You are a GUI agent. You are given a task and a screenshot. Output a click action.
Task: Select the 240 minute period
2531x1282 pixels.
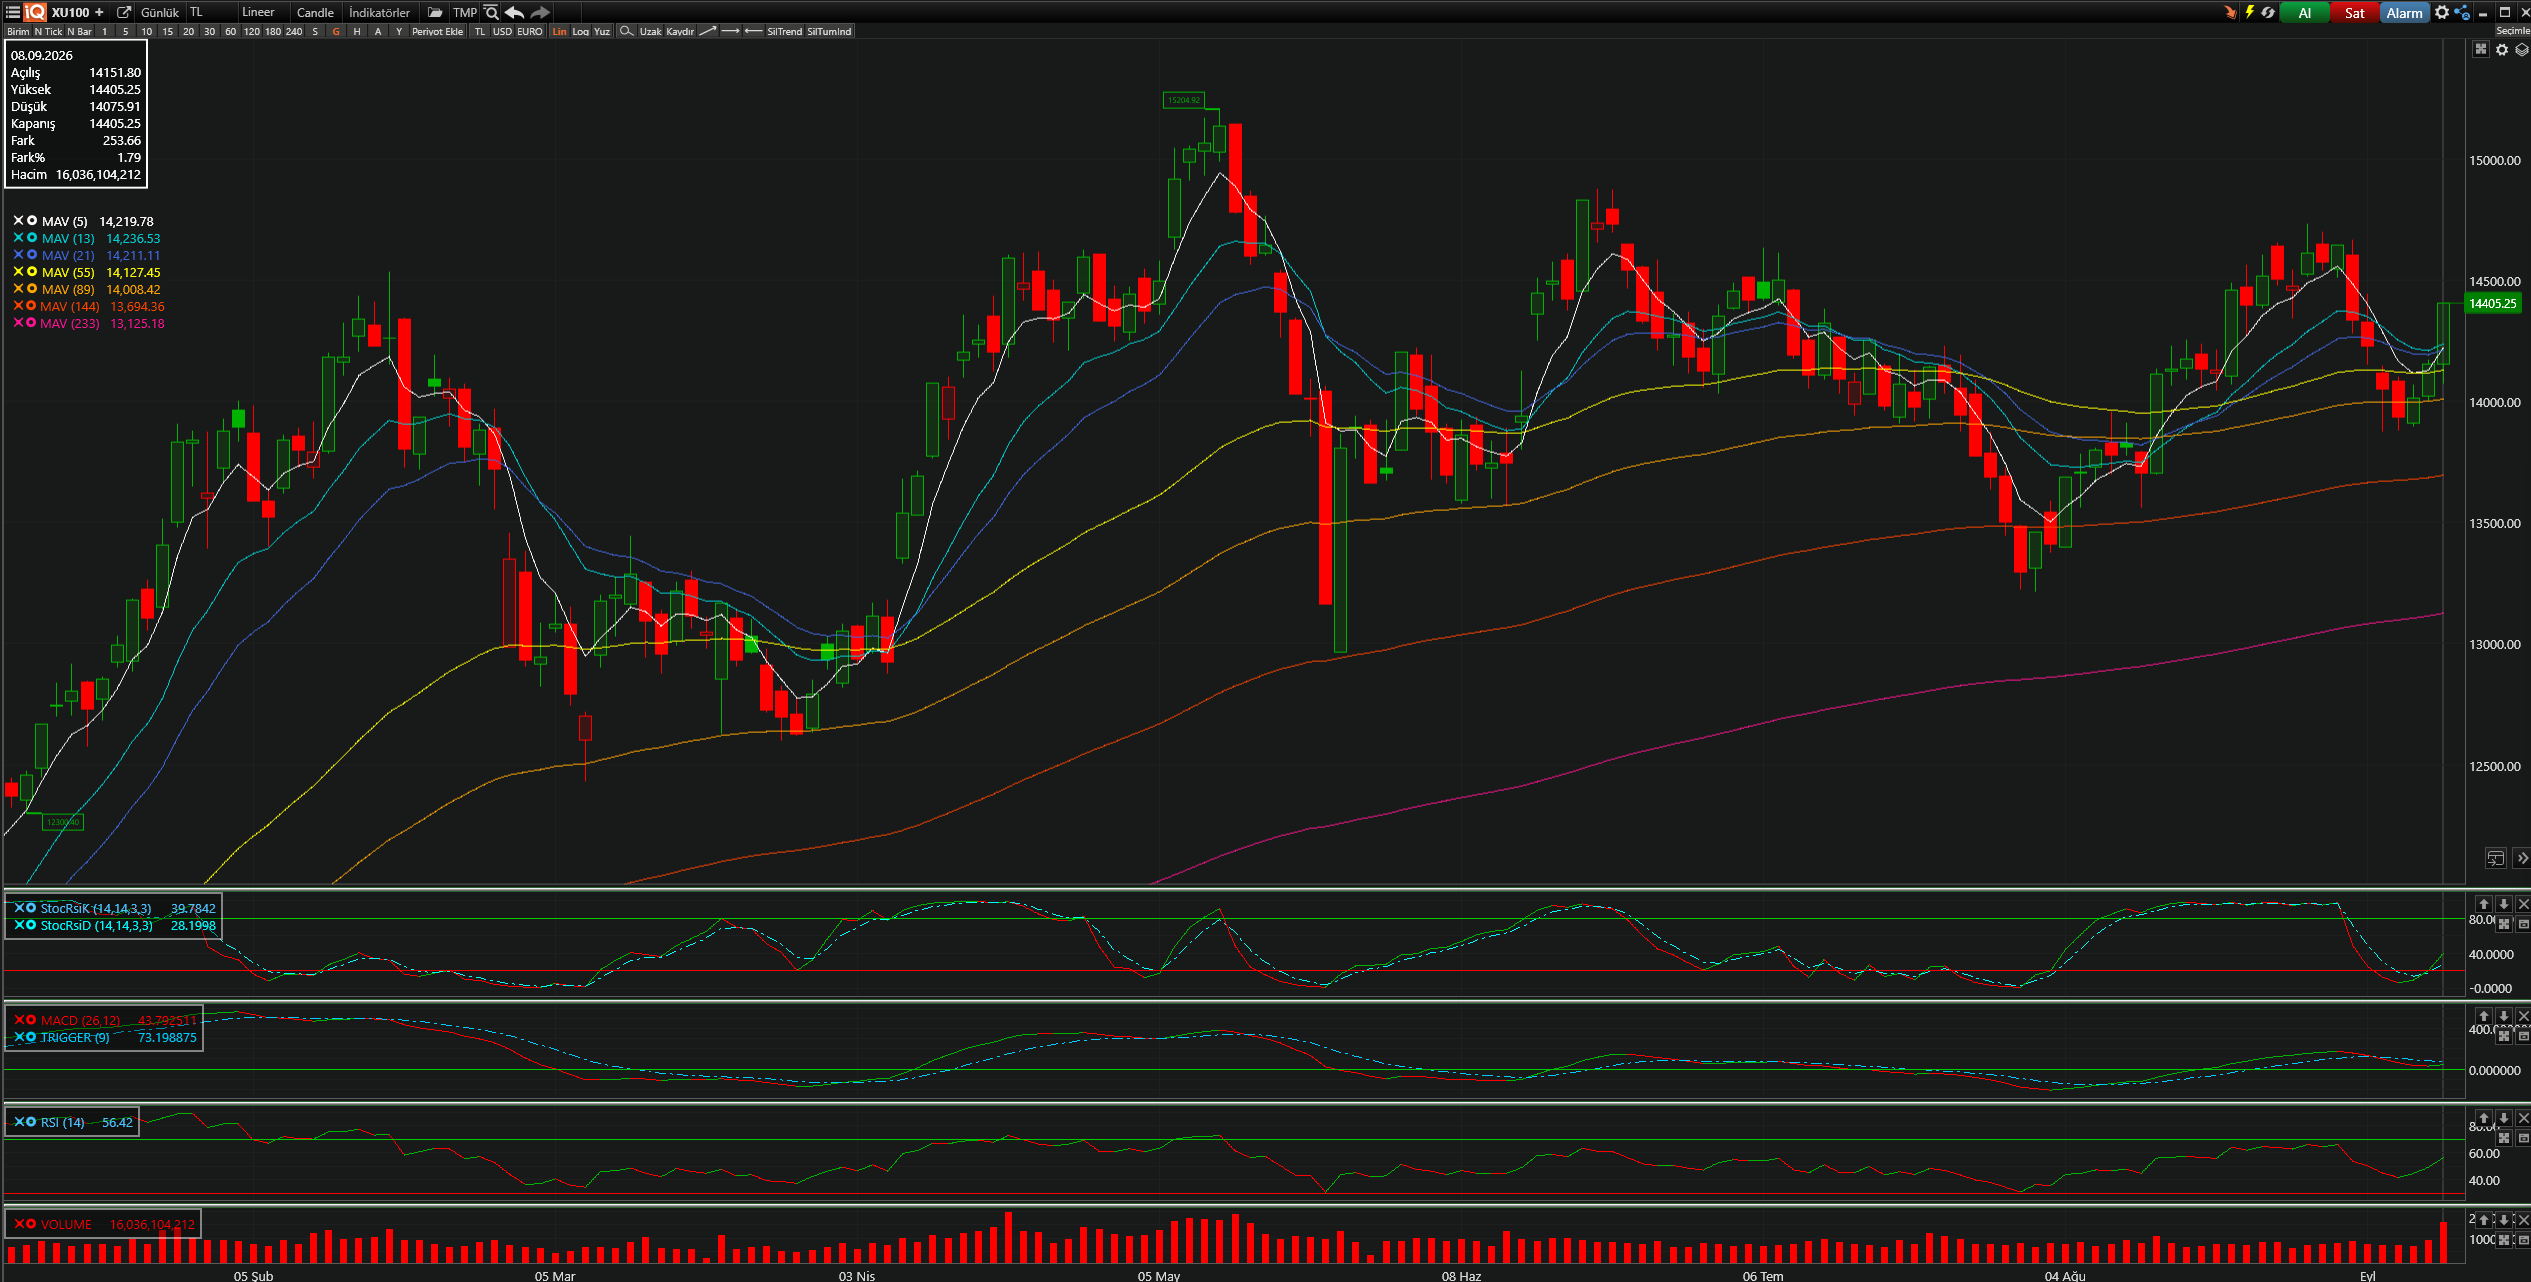[x=294, y=31]
